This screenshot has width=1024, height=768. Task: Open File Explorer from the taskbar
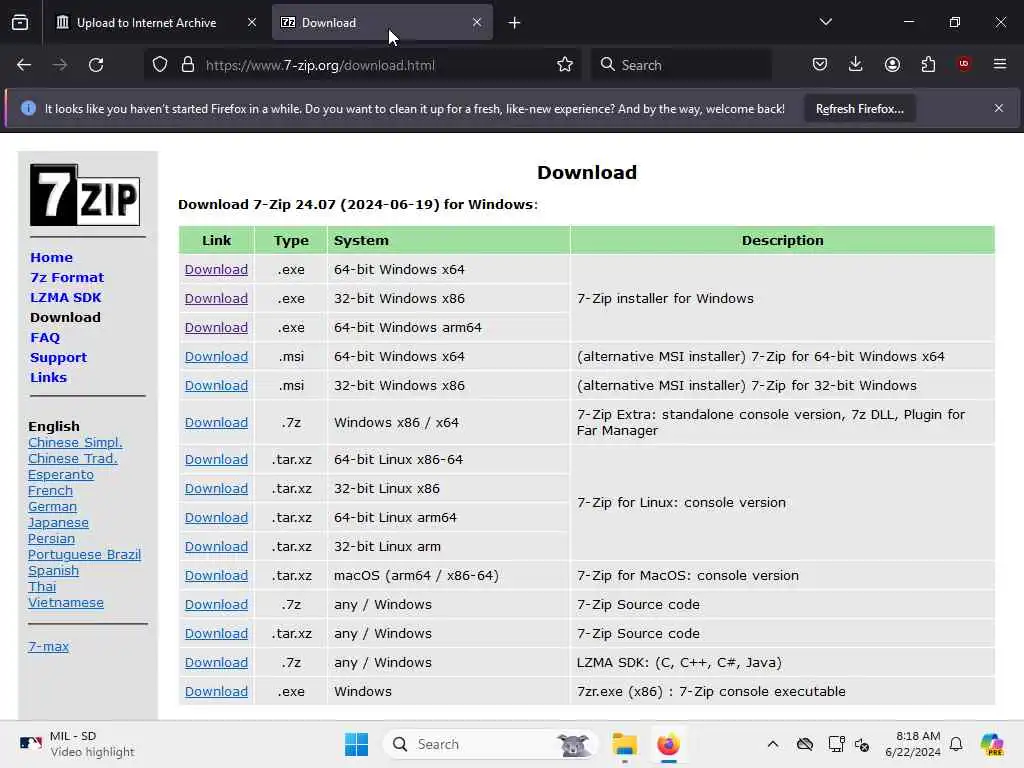pos(624,744)
